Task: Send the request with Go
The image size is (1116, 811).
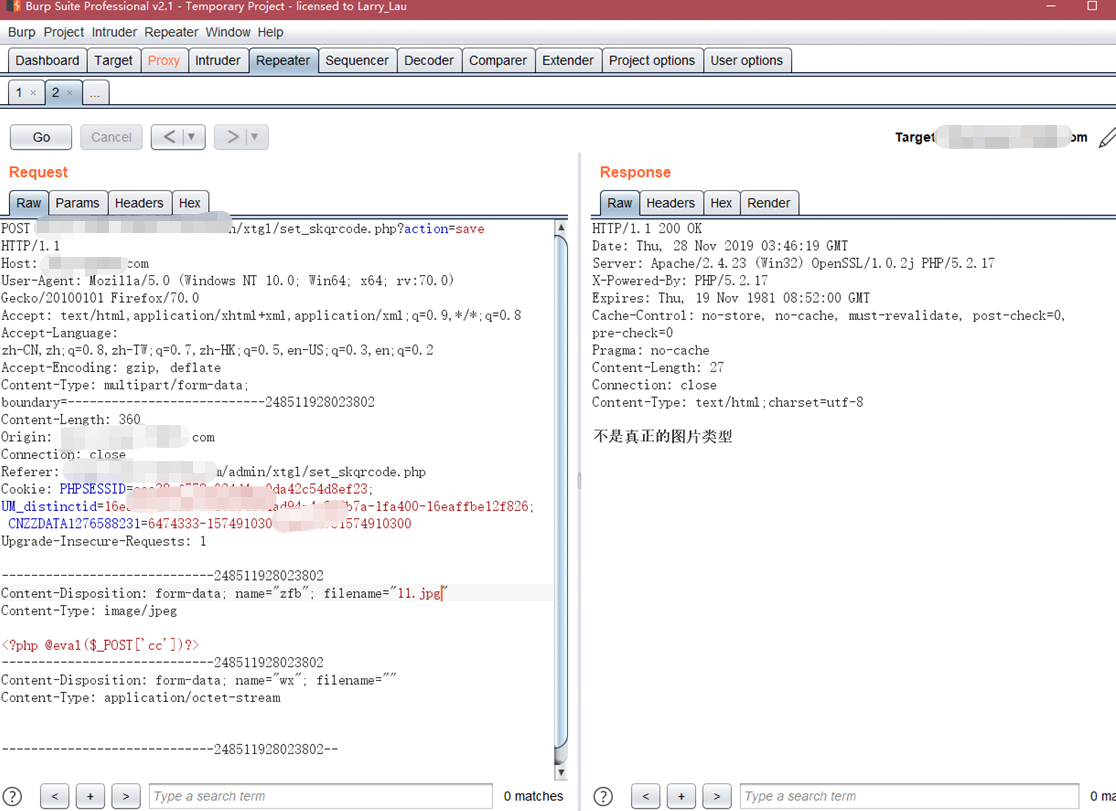Action: click(x=41, y=137)
